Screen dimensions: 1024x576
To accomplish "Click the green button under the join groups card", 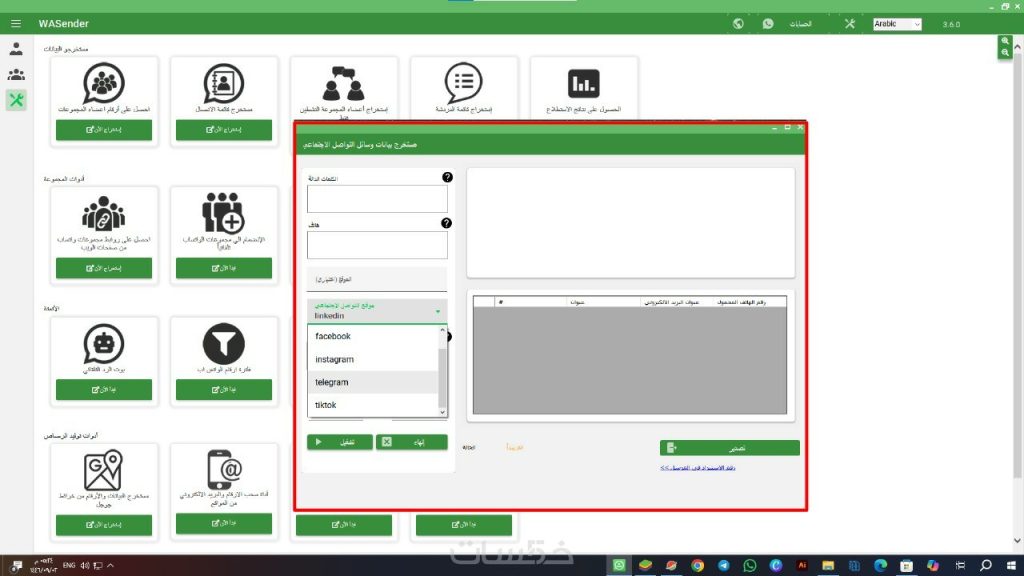I will tap(223, 268).
